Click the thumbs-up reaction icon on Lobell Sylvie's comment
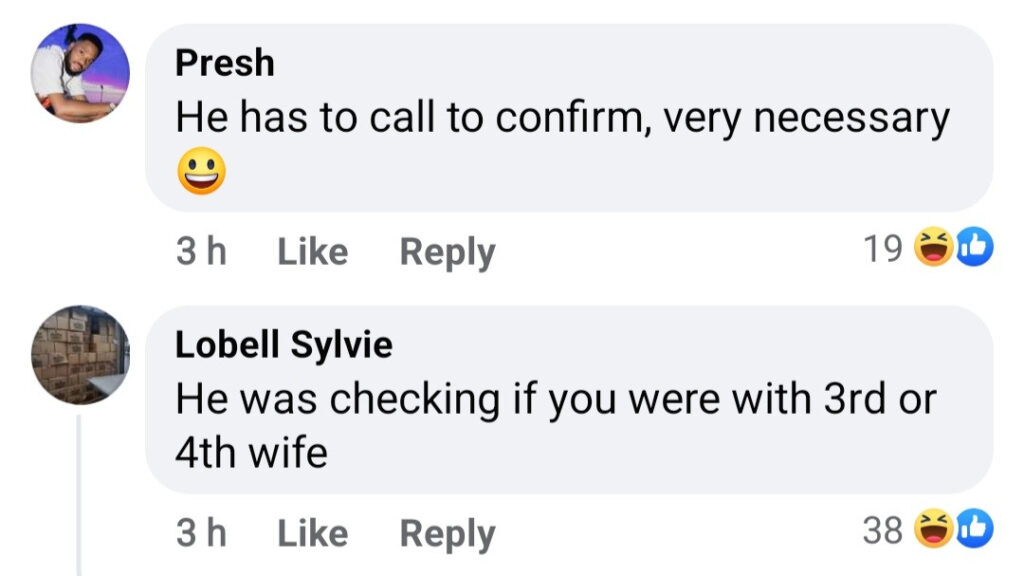The image size is (1024, 576). pos(973,530)
